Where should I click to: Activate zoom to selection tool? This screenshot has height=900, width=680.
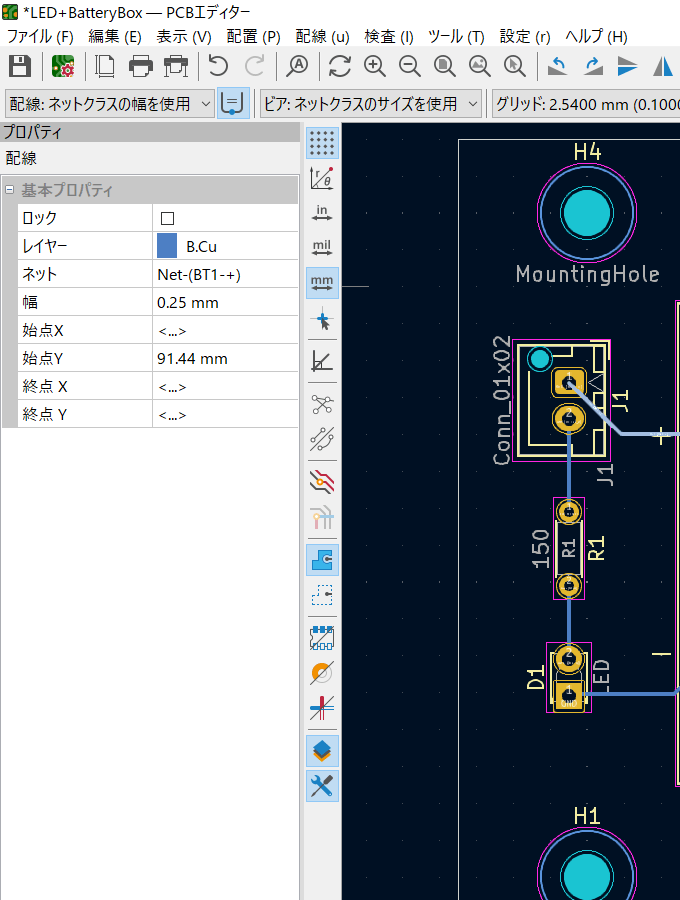(x=515, y=67)
